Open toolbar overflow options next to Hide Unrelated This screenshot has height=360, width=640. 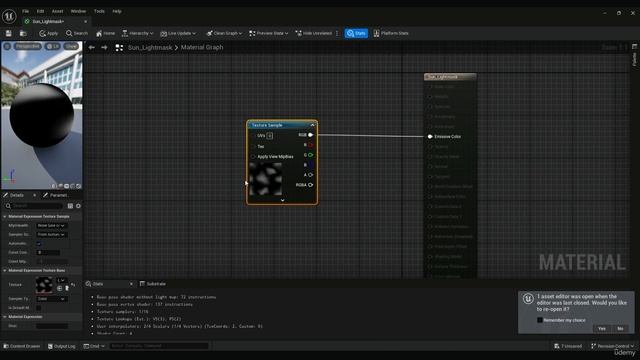coord(337,33)
